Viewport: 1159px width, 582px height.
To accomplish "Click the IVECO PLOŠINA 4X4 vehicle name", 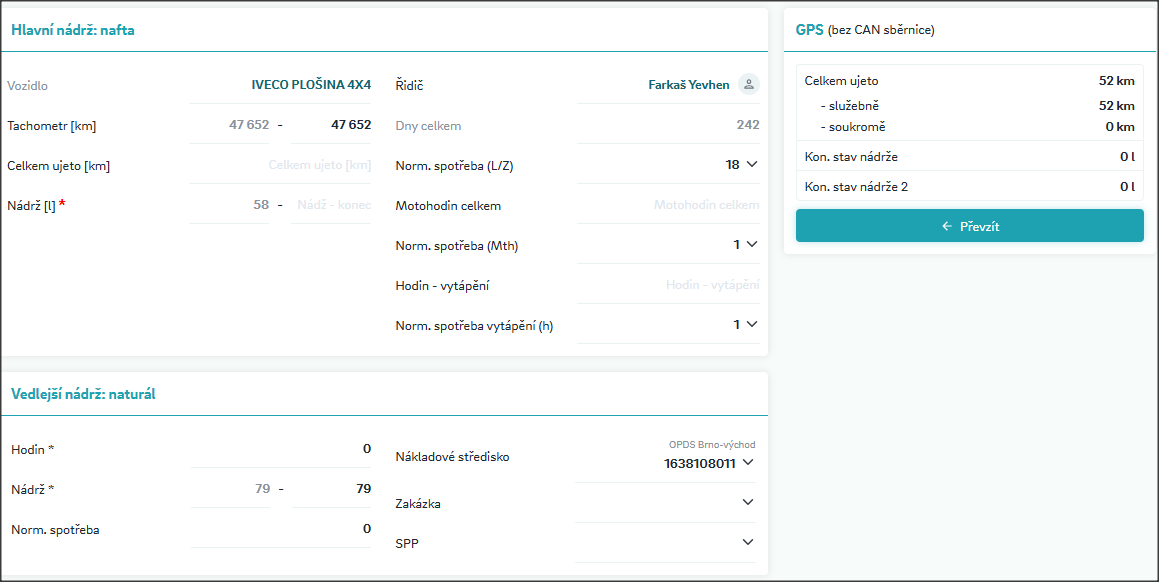I will click(311, 85).
